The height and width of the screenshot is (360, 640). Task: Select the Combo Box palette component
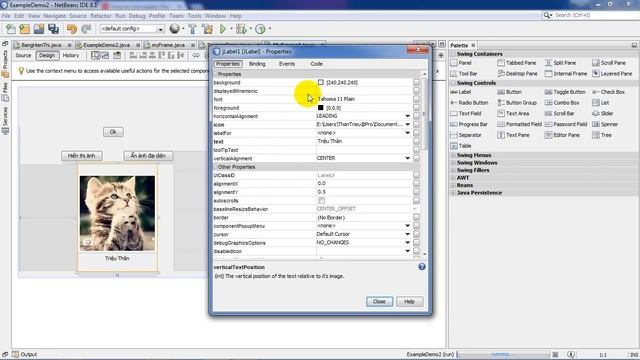(x=562, y=103)
